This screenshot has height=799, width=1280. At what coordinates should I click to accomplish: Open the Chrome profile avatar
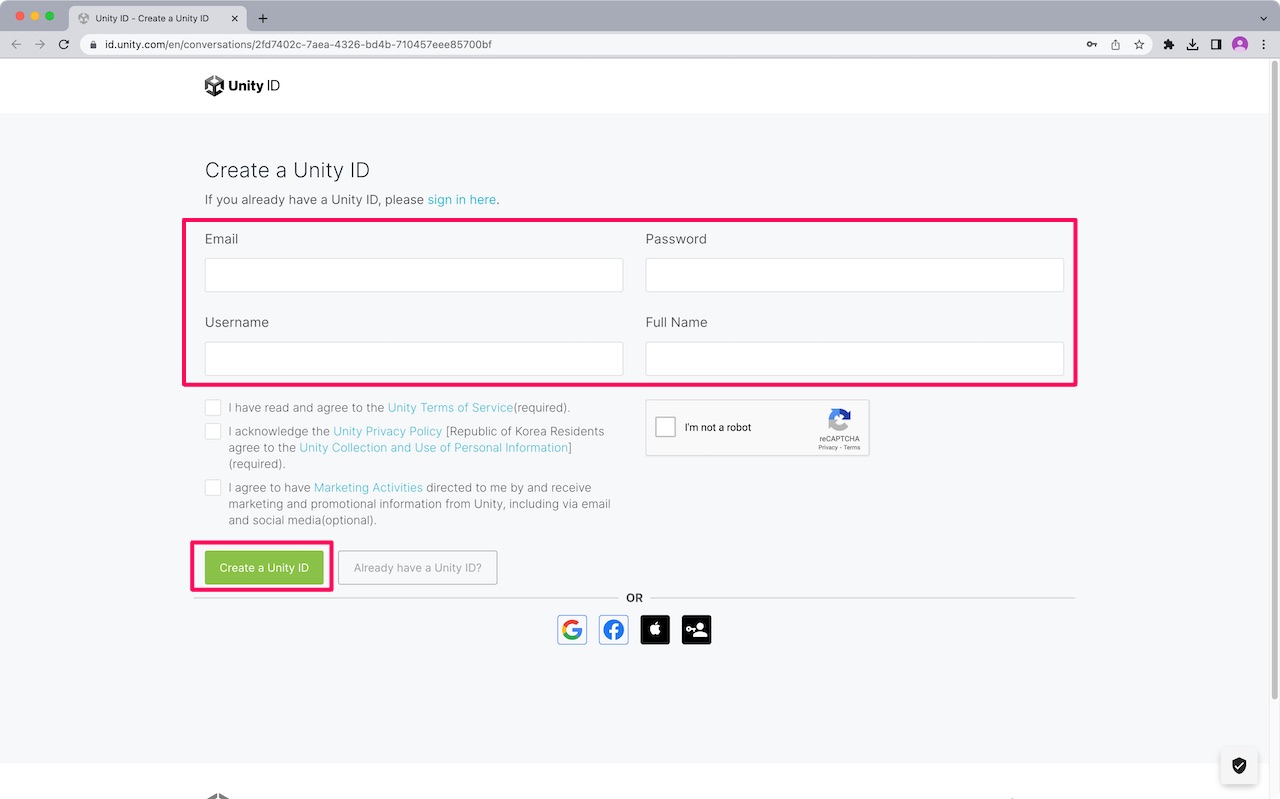click(x=1240, y=45)
